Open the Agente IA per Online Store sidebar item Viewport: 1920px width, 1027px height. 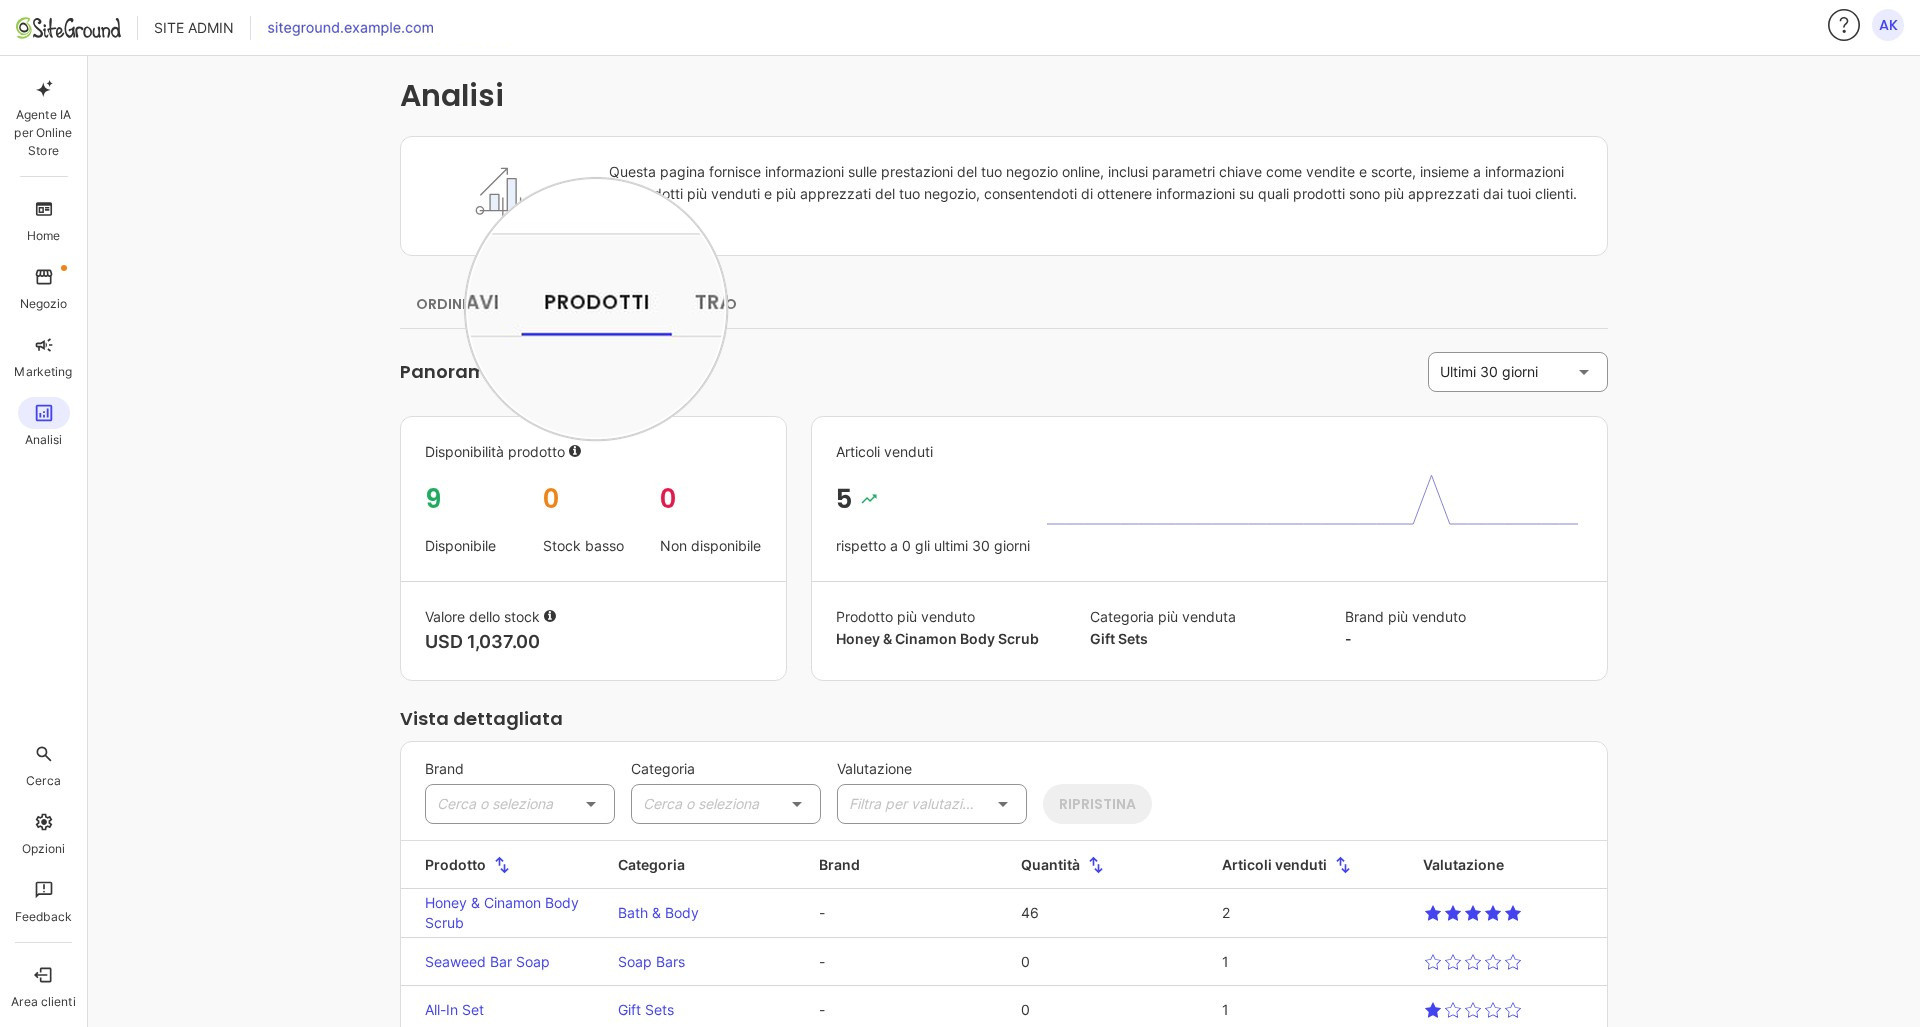pos(43,118)
